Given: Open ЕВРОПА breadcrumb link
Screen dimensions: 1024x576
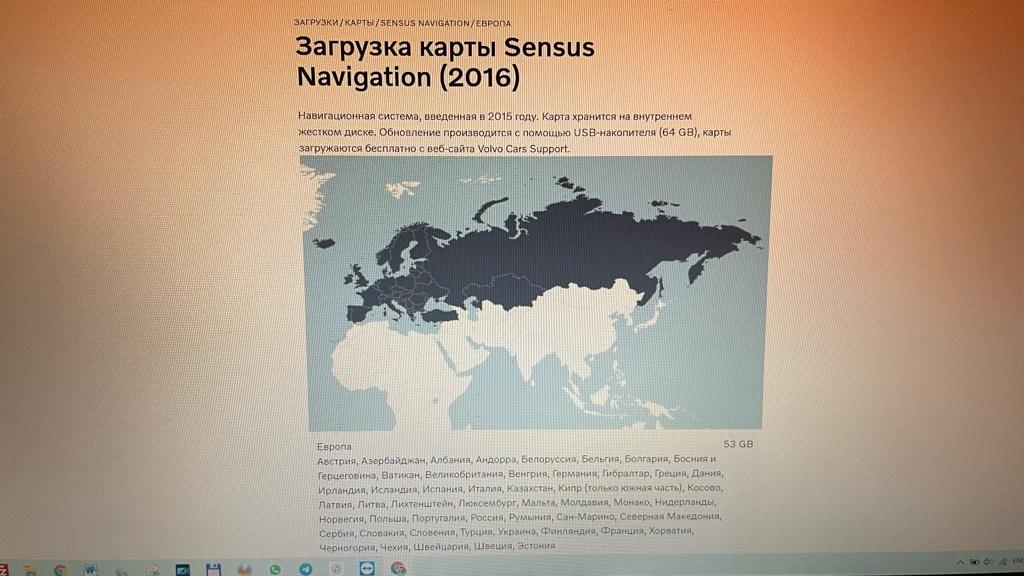Looking at the screenshot, I should pos(493,23).
